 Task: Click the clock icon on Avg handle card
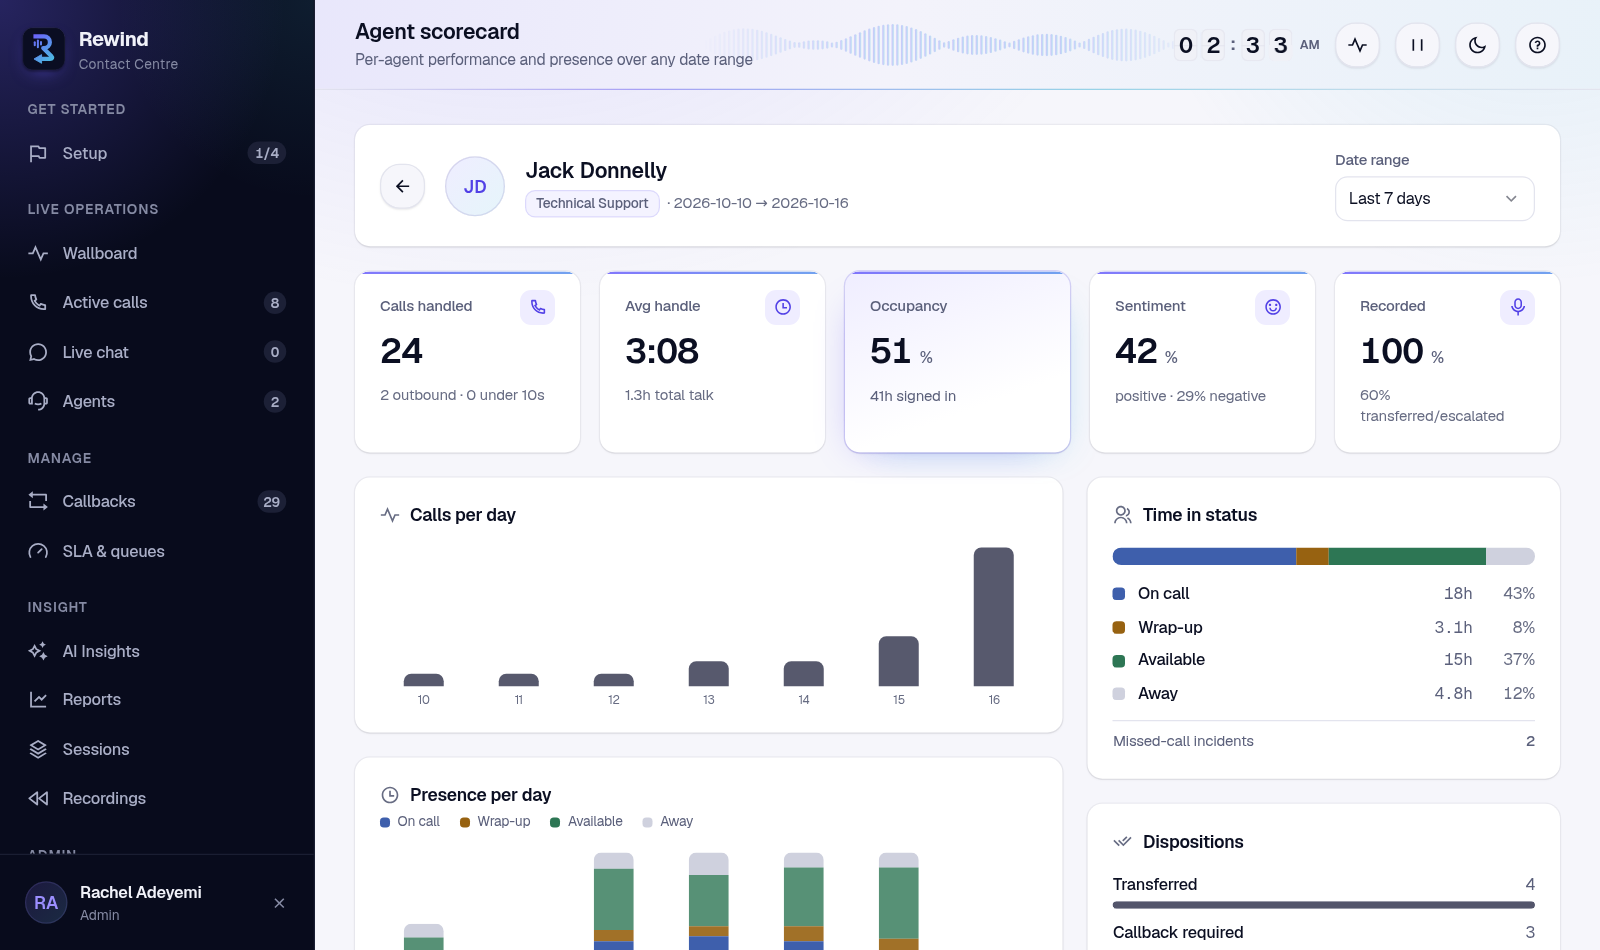click(x=782, y=307)
